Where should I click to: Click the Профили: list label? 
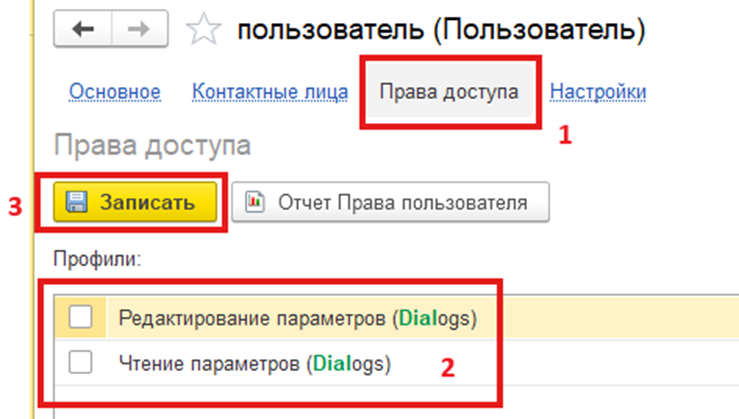click(x=99, y=258)
